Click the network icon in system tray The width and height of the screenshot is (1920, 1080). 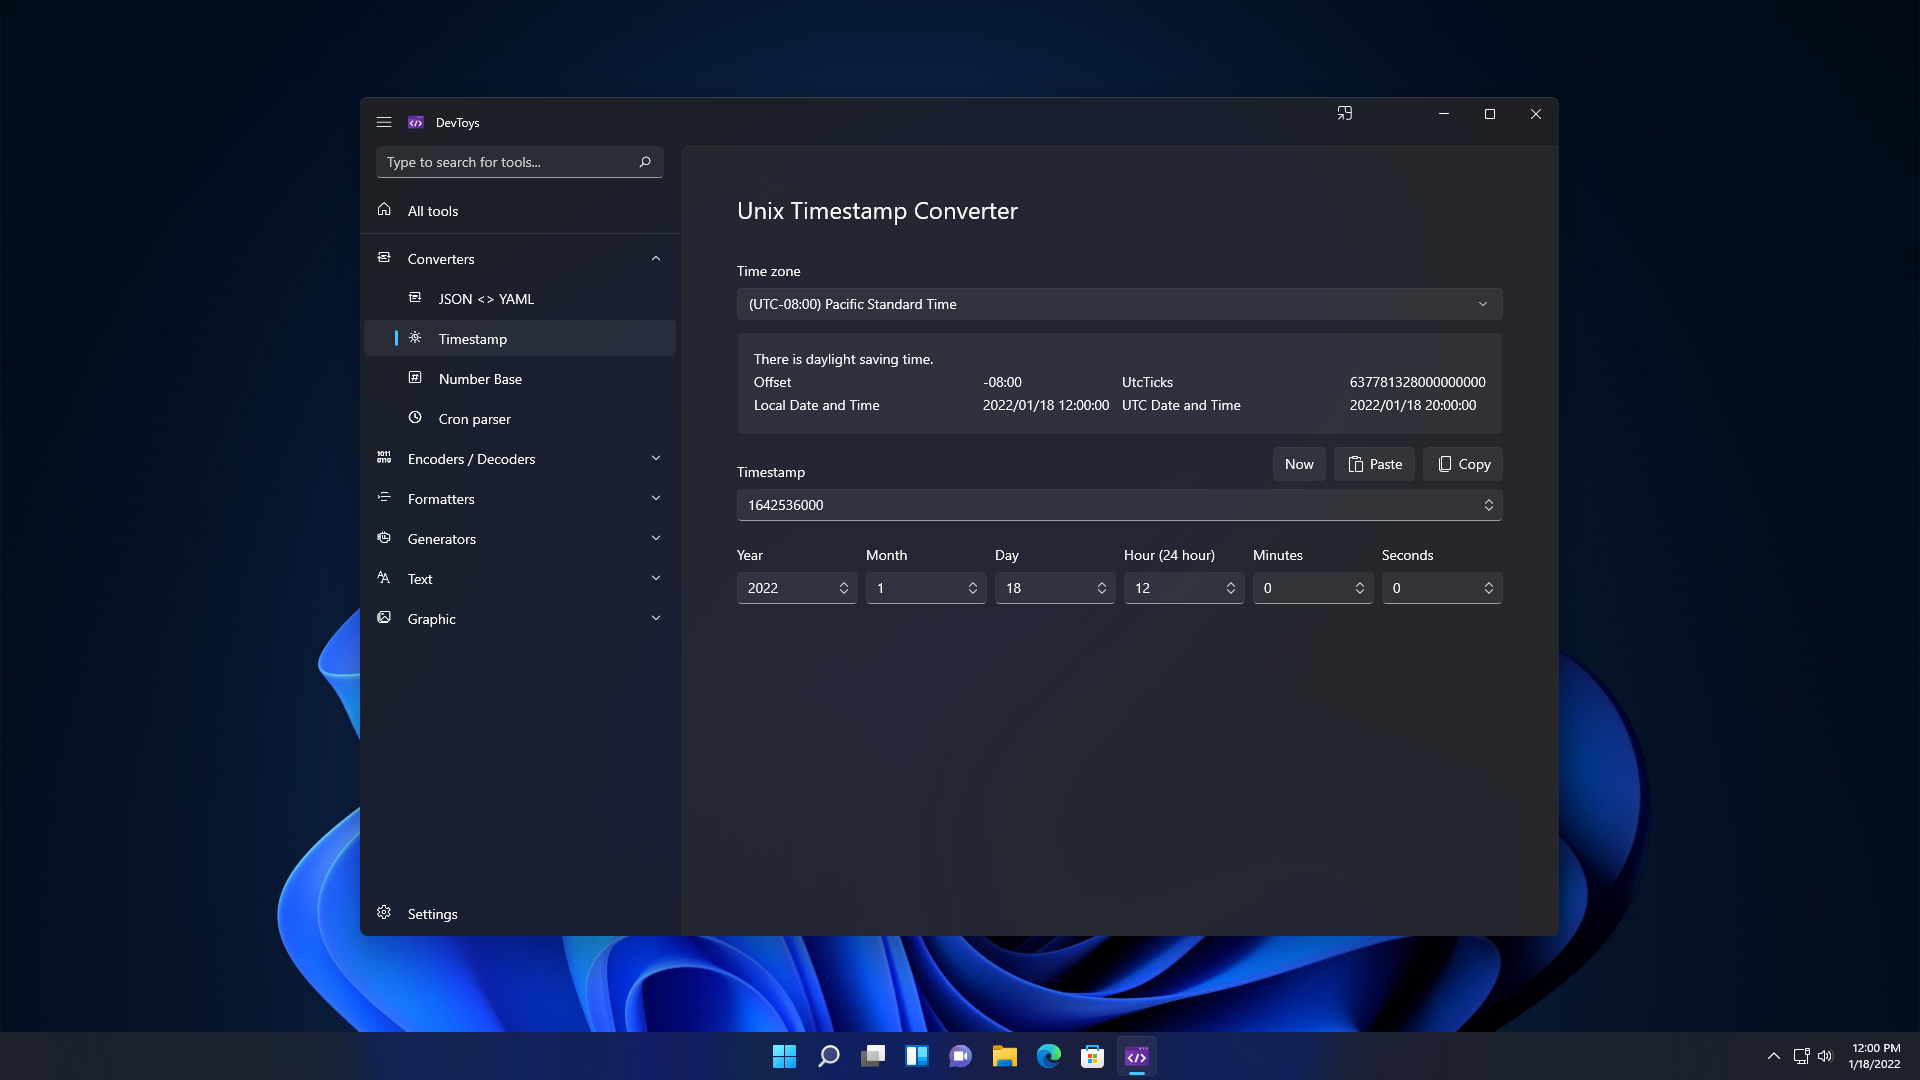pyautogui.click(x=1801, y=1056)
